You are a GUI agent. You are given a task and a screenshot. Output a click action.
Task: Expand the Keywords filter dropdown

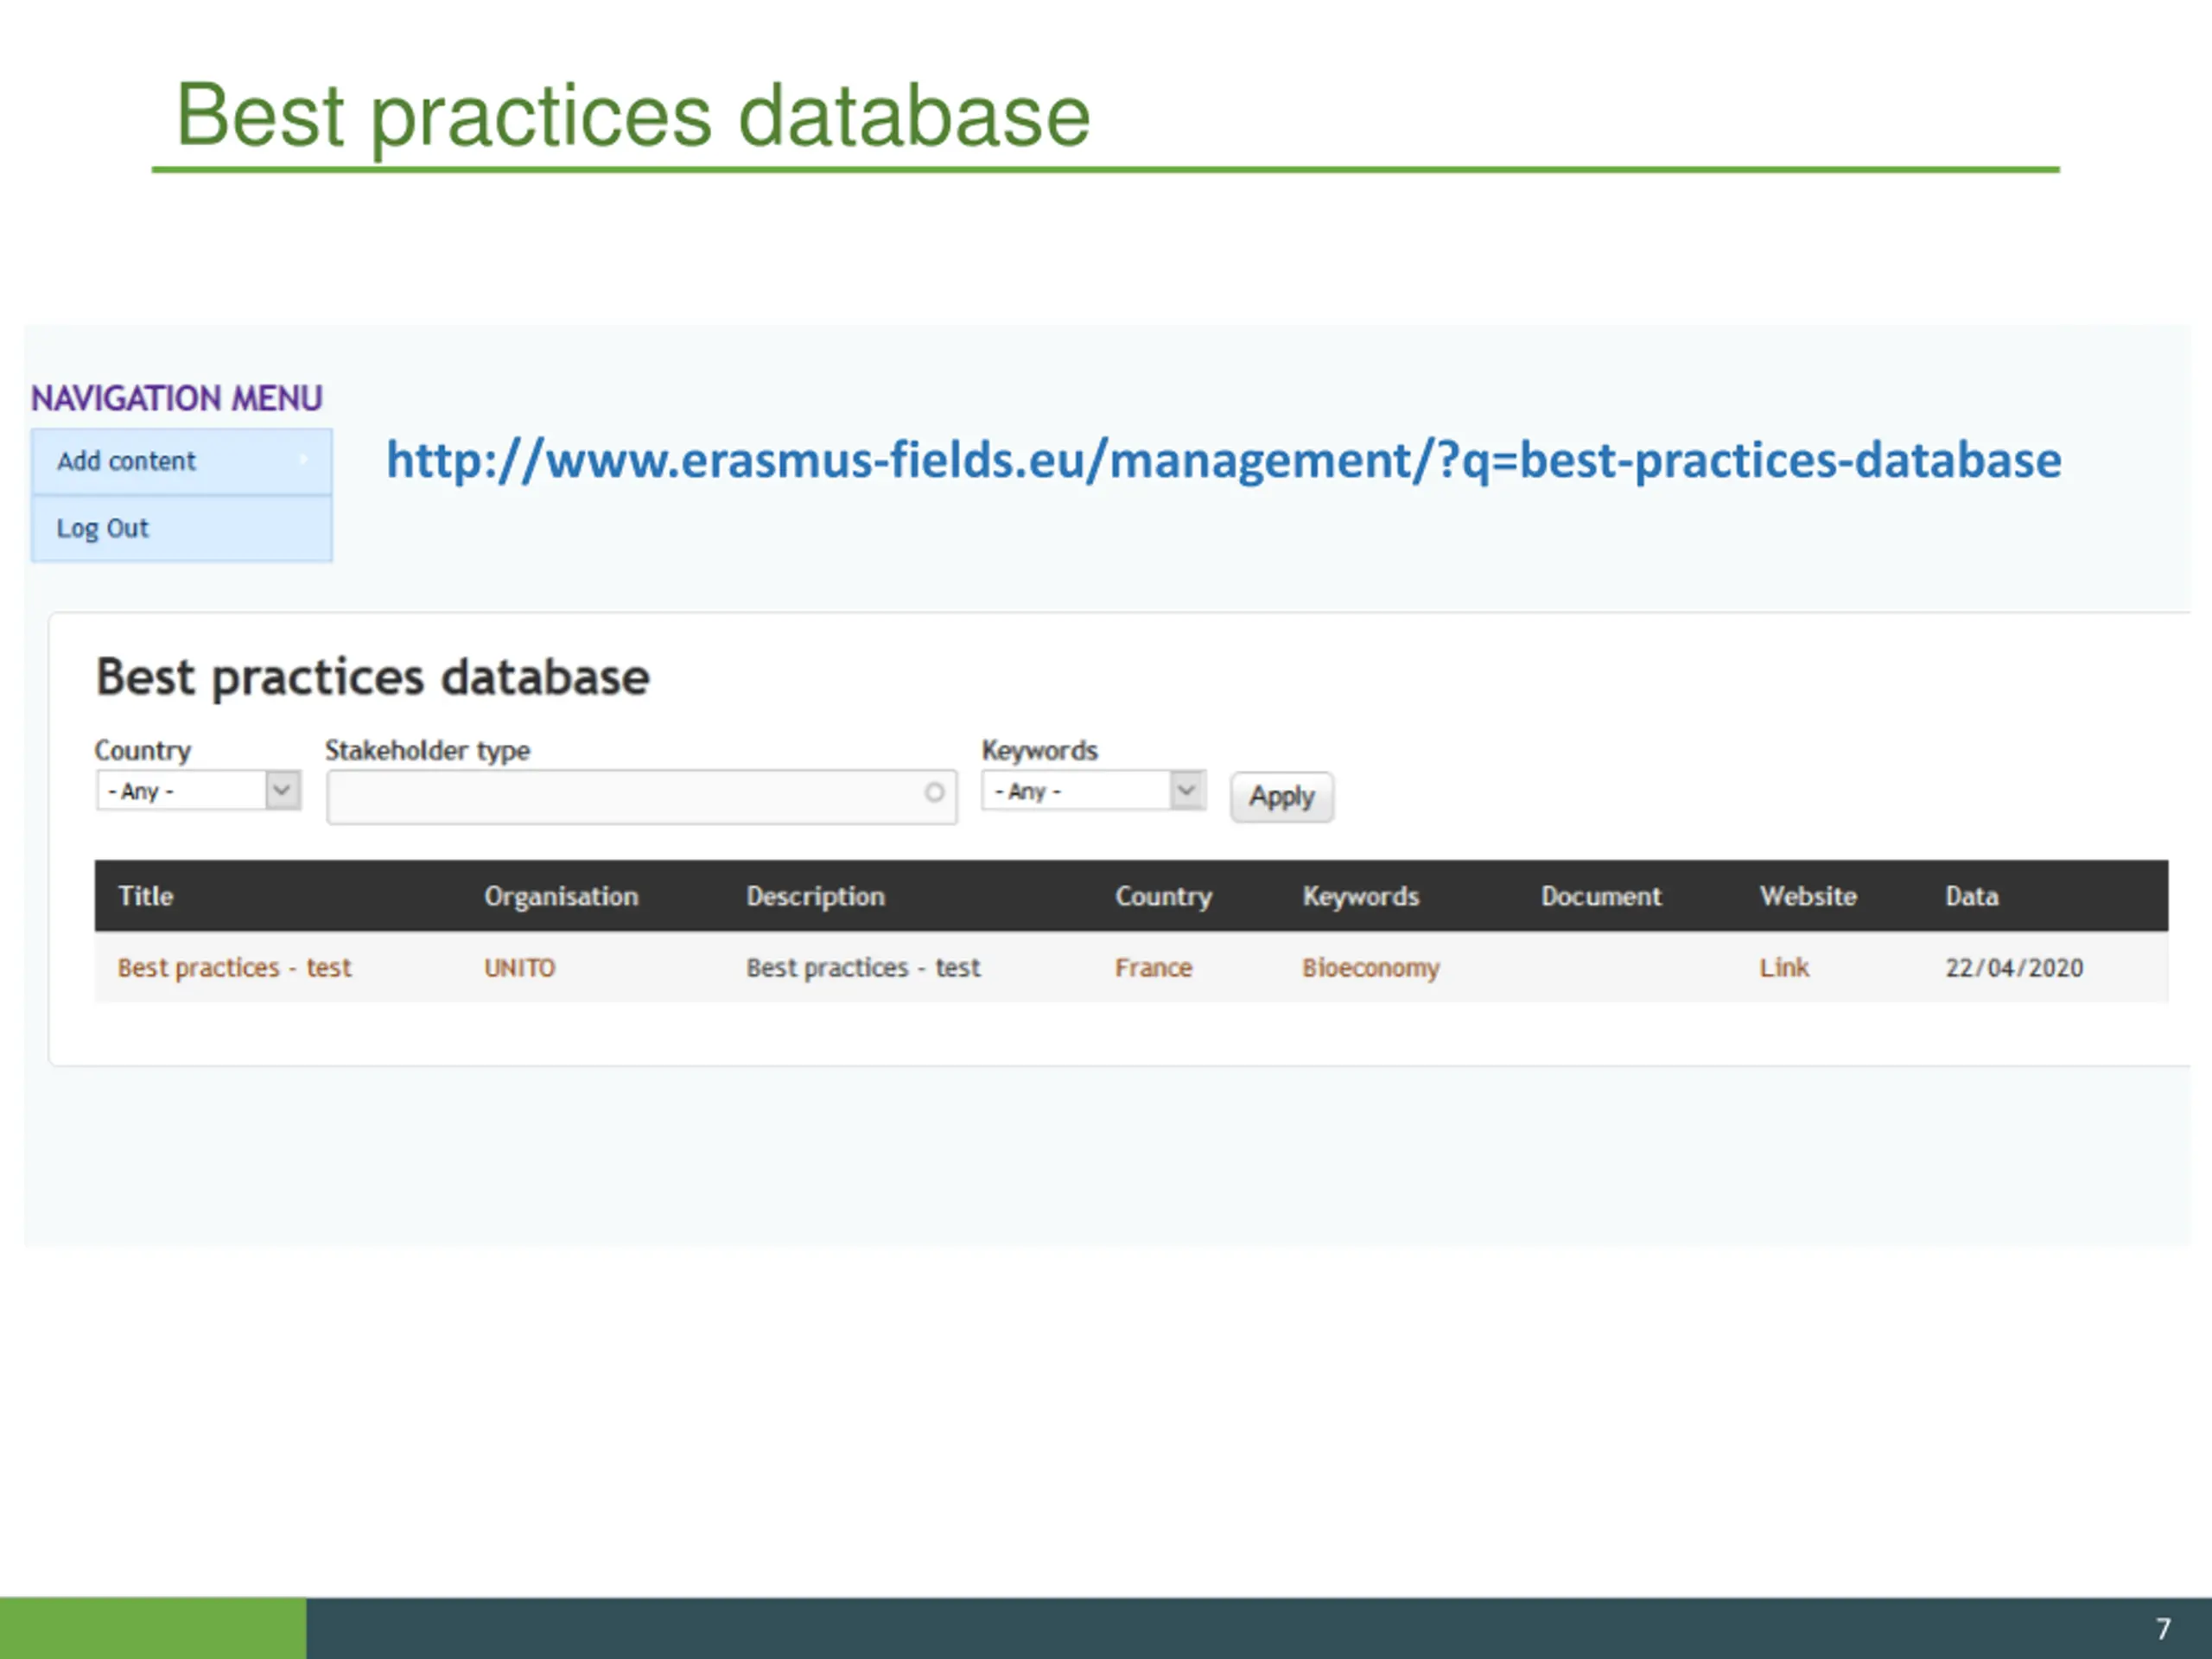pyautogui.click(x=1093, y=791)
